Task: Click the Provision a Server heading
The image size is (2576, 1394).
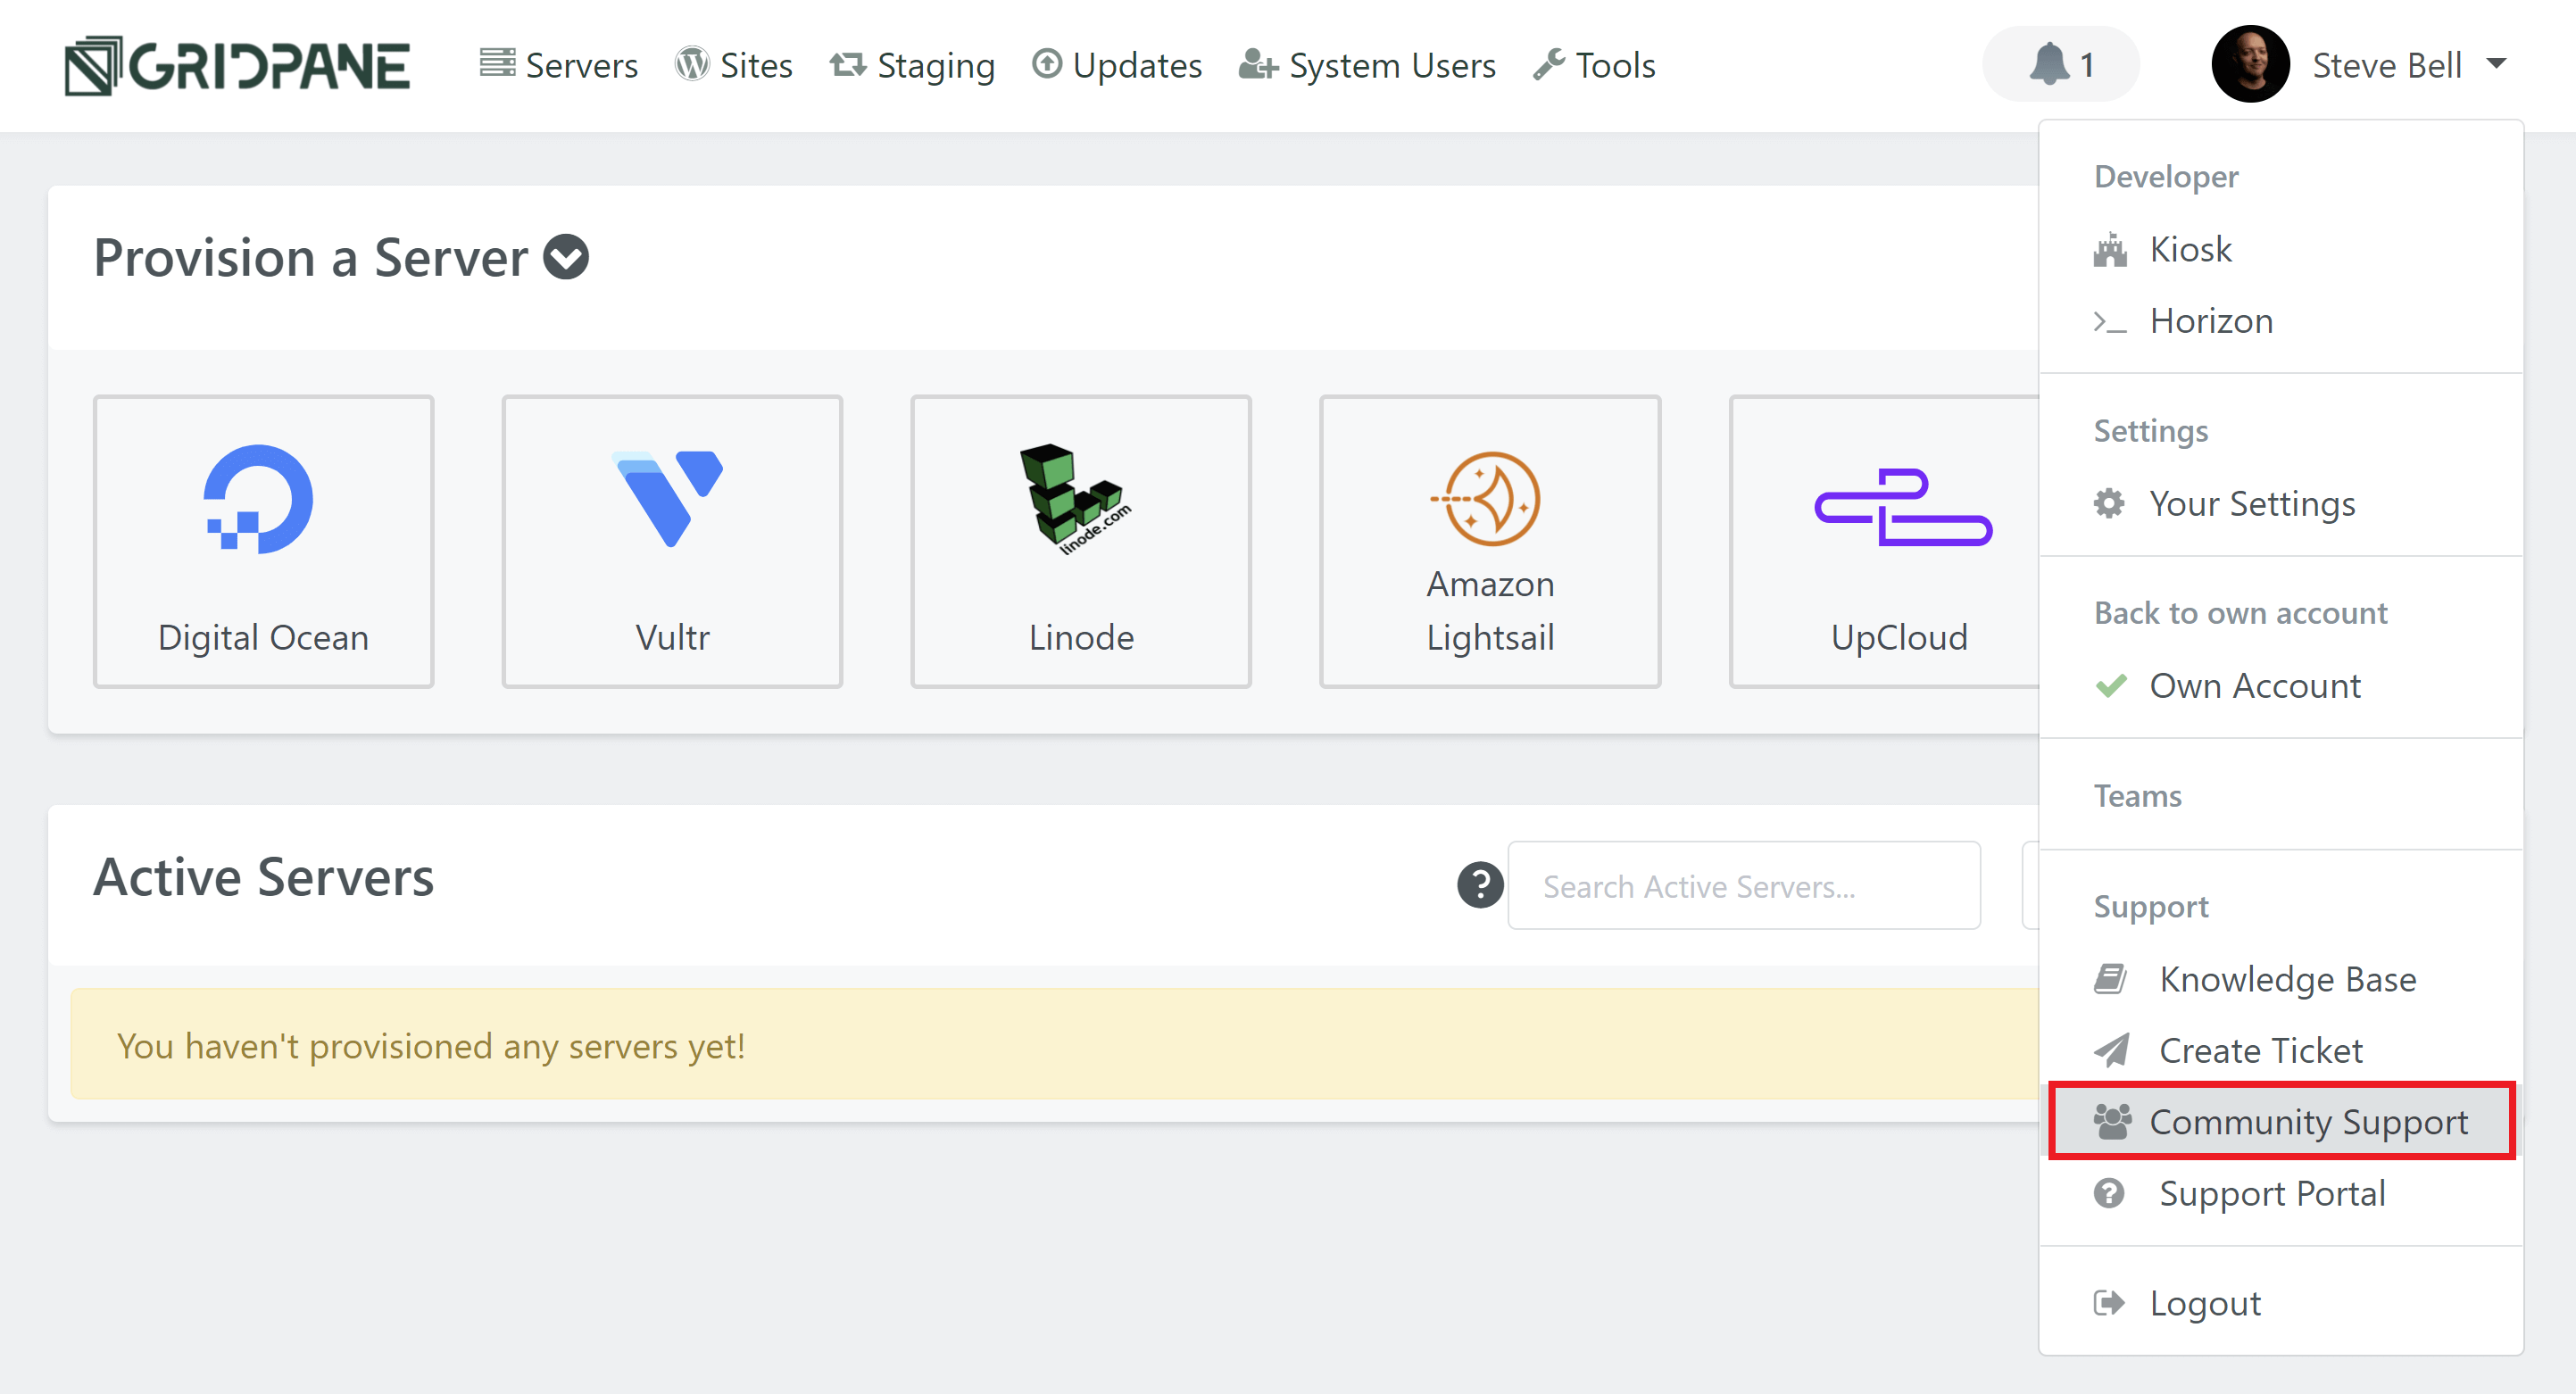Action: 311,257
